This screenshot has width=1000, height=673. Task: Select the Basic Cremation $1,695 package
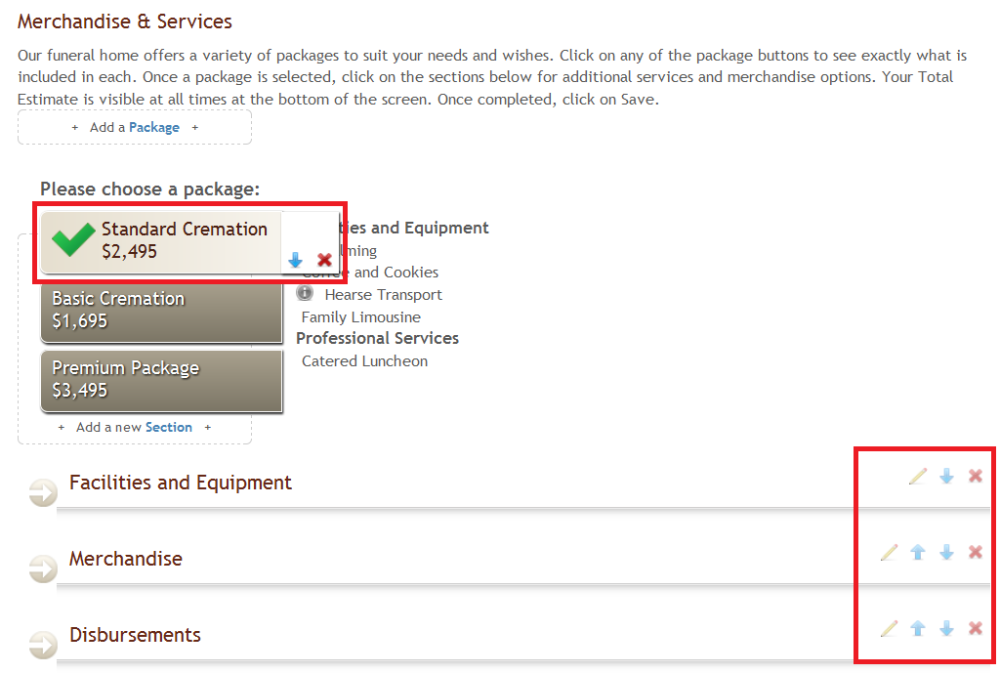pyautogui.click(x=162, y=310)
